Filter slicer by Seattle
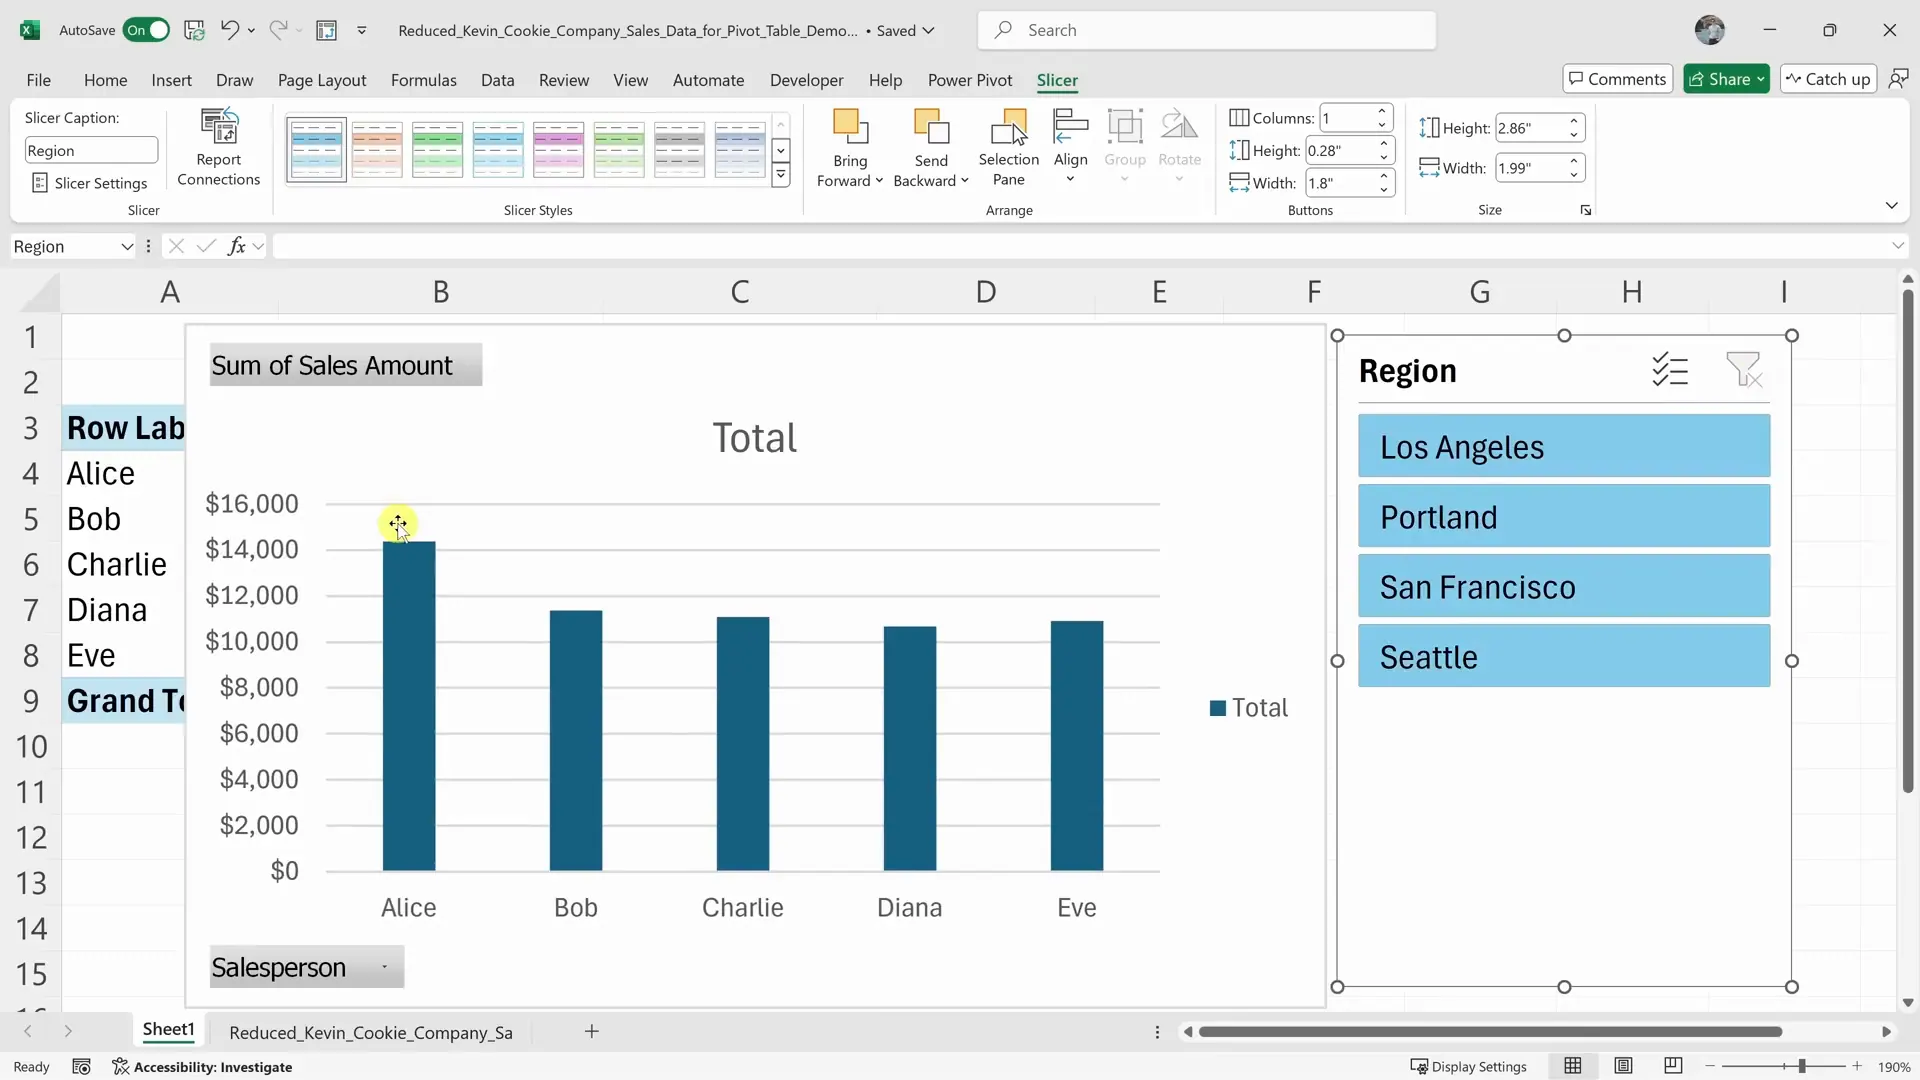The height and width of the screenshot is (1080, 1920). [x=1563, y=656]
